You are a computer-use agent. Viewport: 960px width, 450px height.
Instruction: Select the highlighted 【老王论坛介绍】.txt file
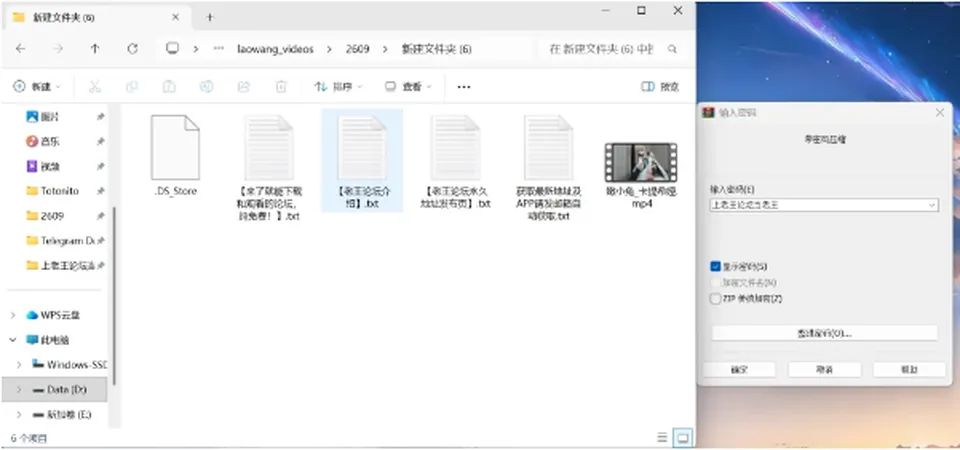pos(362,160)
